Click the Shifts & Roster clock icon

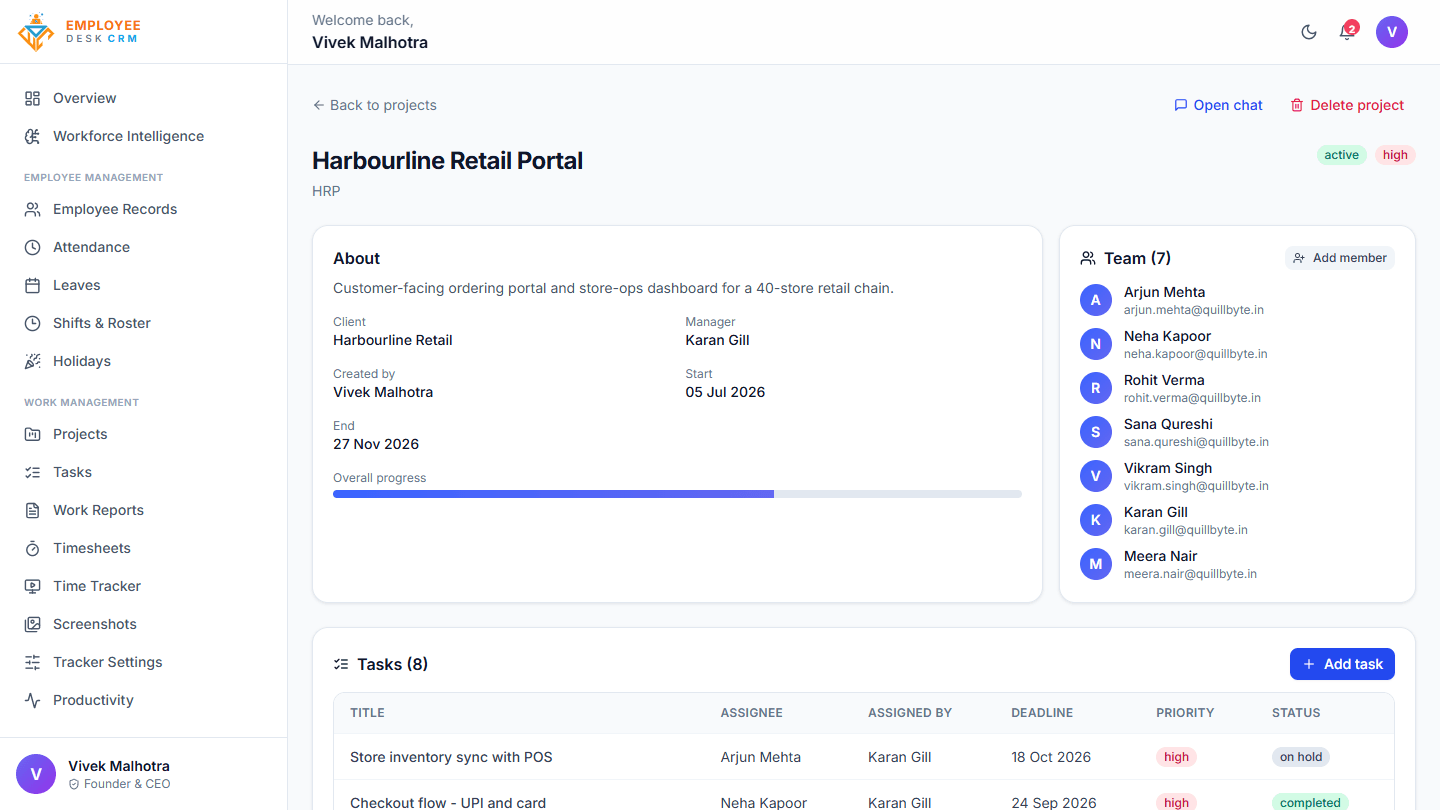click(33, 323)
